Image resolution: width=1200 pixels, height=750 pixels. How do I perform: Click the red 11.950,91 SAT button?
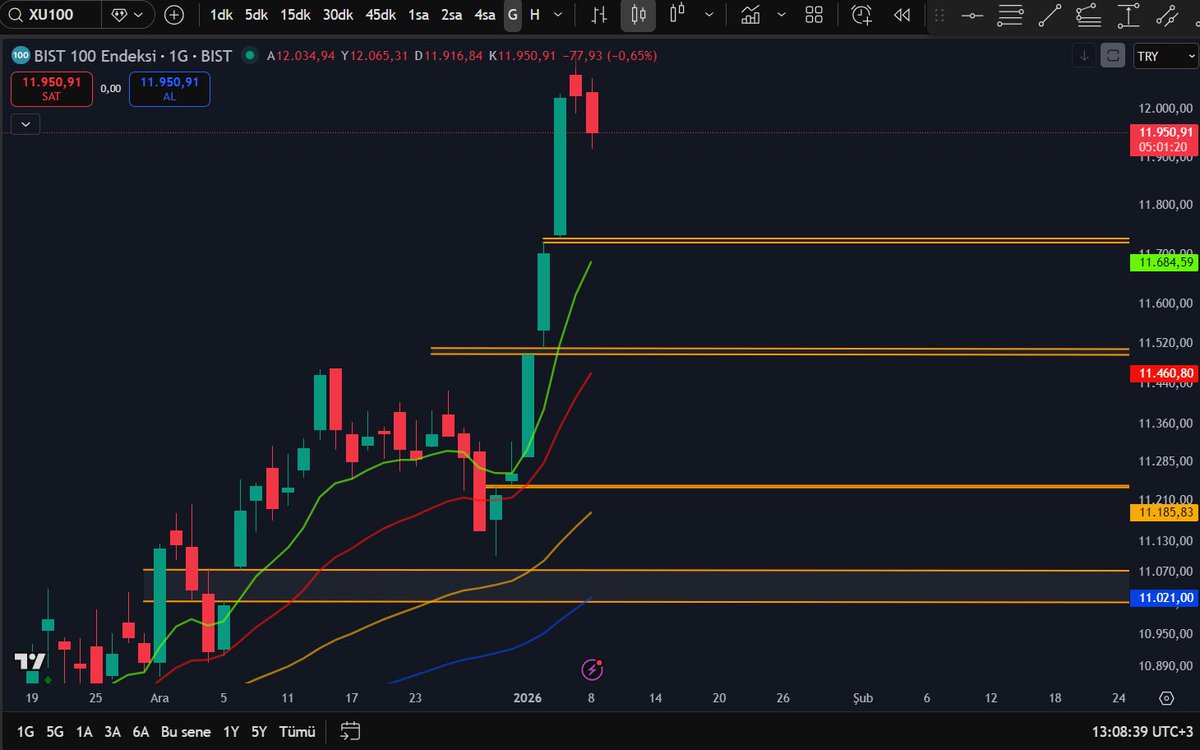pos(51,89)
